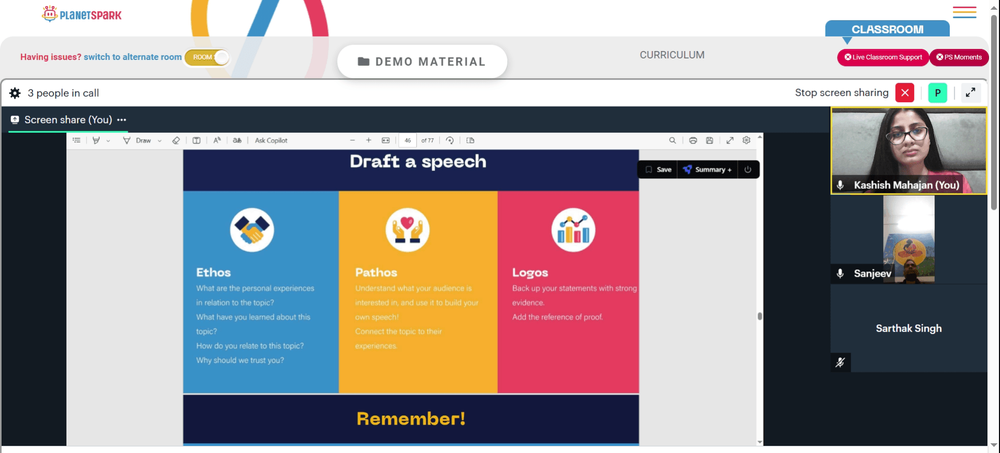This screenshot has height=453, width=1000.
Task: Open the Classroom tab
Action: (x=887, y=29)
